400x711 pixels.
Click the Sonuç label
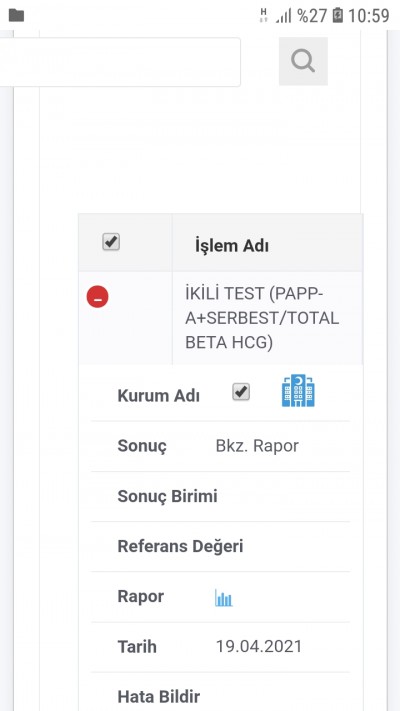(x=142, y=446)
